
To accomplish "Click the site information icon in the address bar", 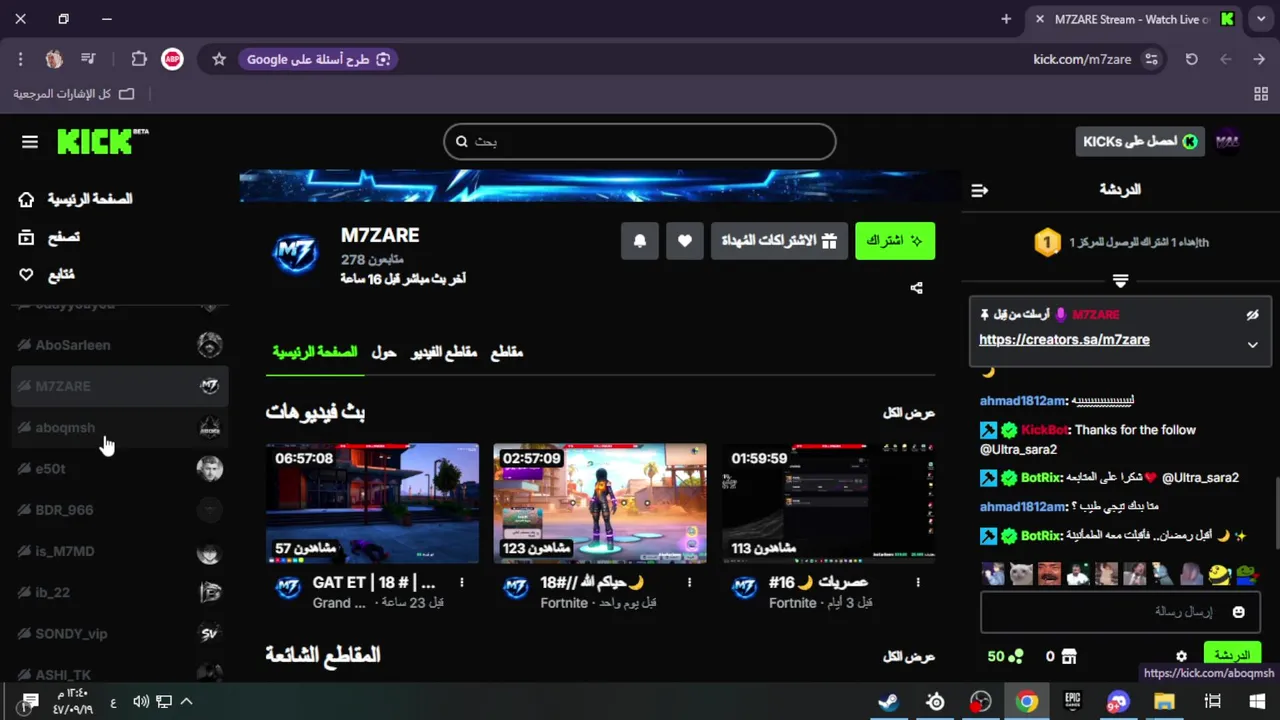I will tap(1153, 59).
